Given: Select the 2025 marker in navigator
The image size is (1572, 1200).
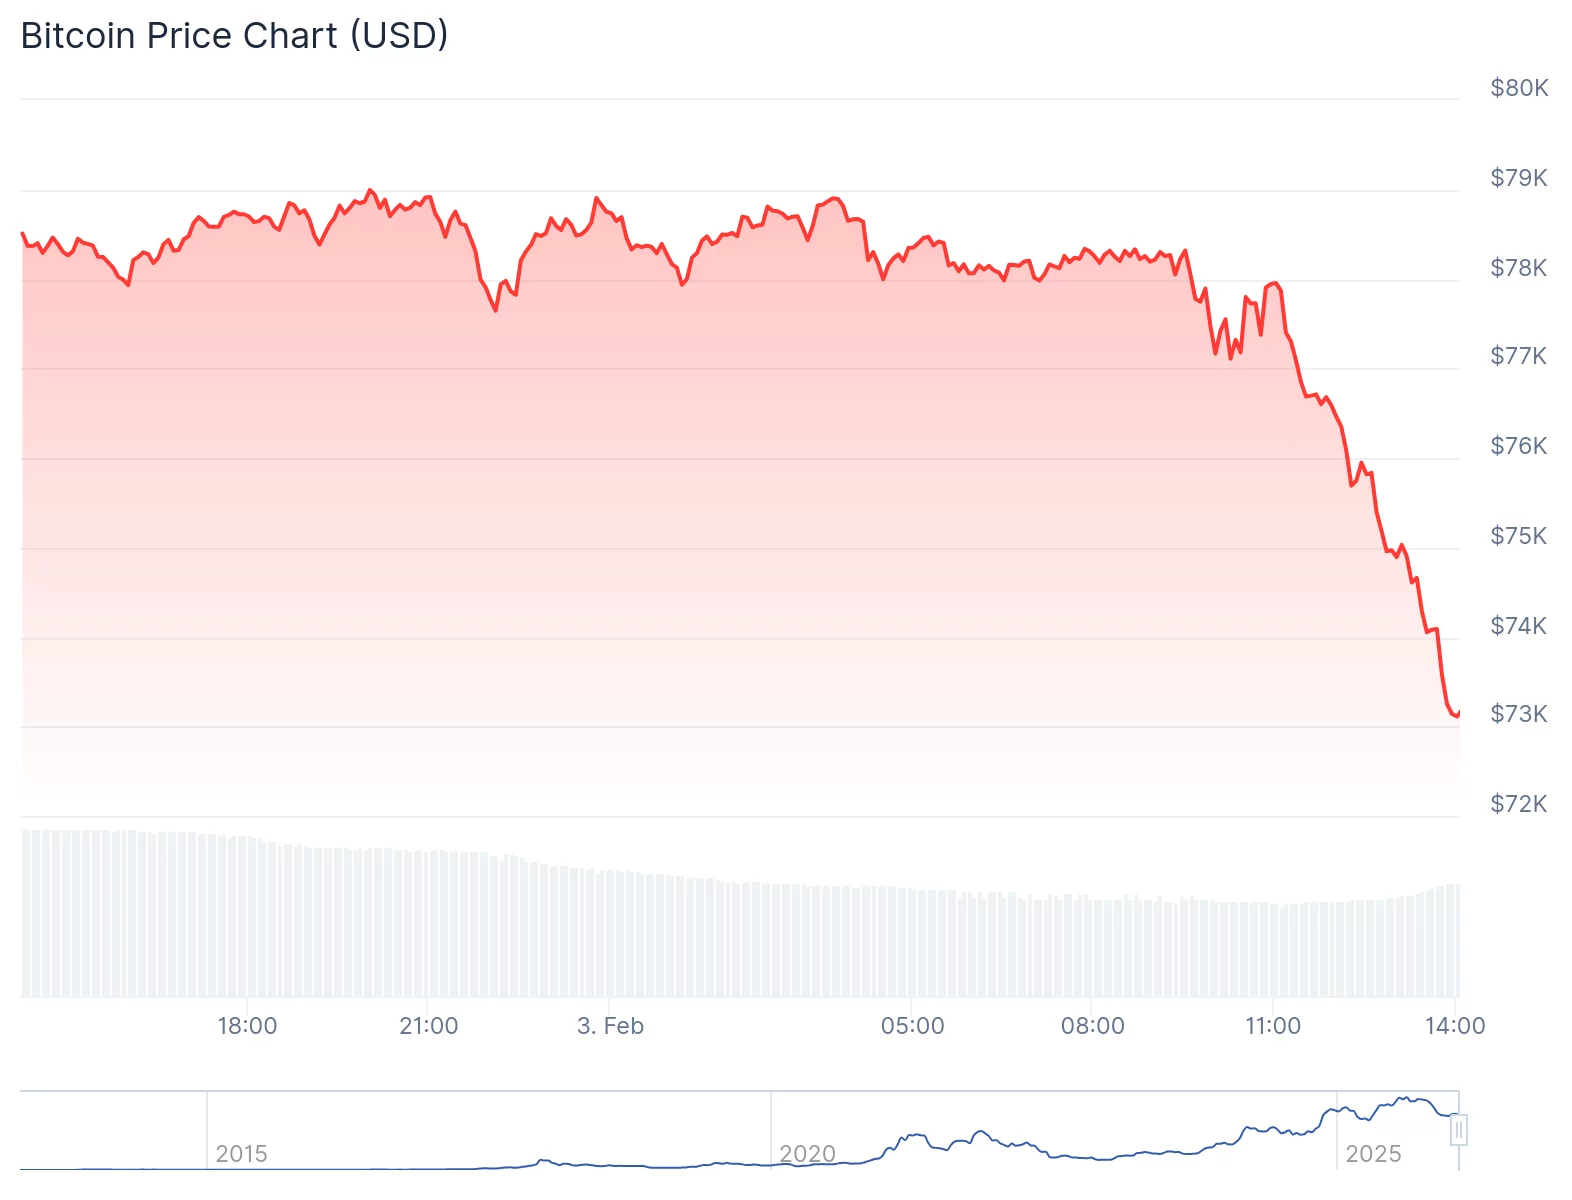Looking at the screenshot, I should tap(1373, 1154).
